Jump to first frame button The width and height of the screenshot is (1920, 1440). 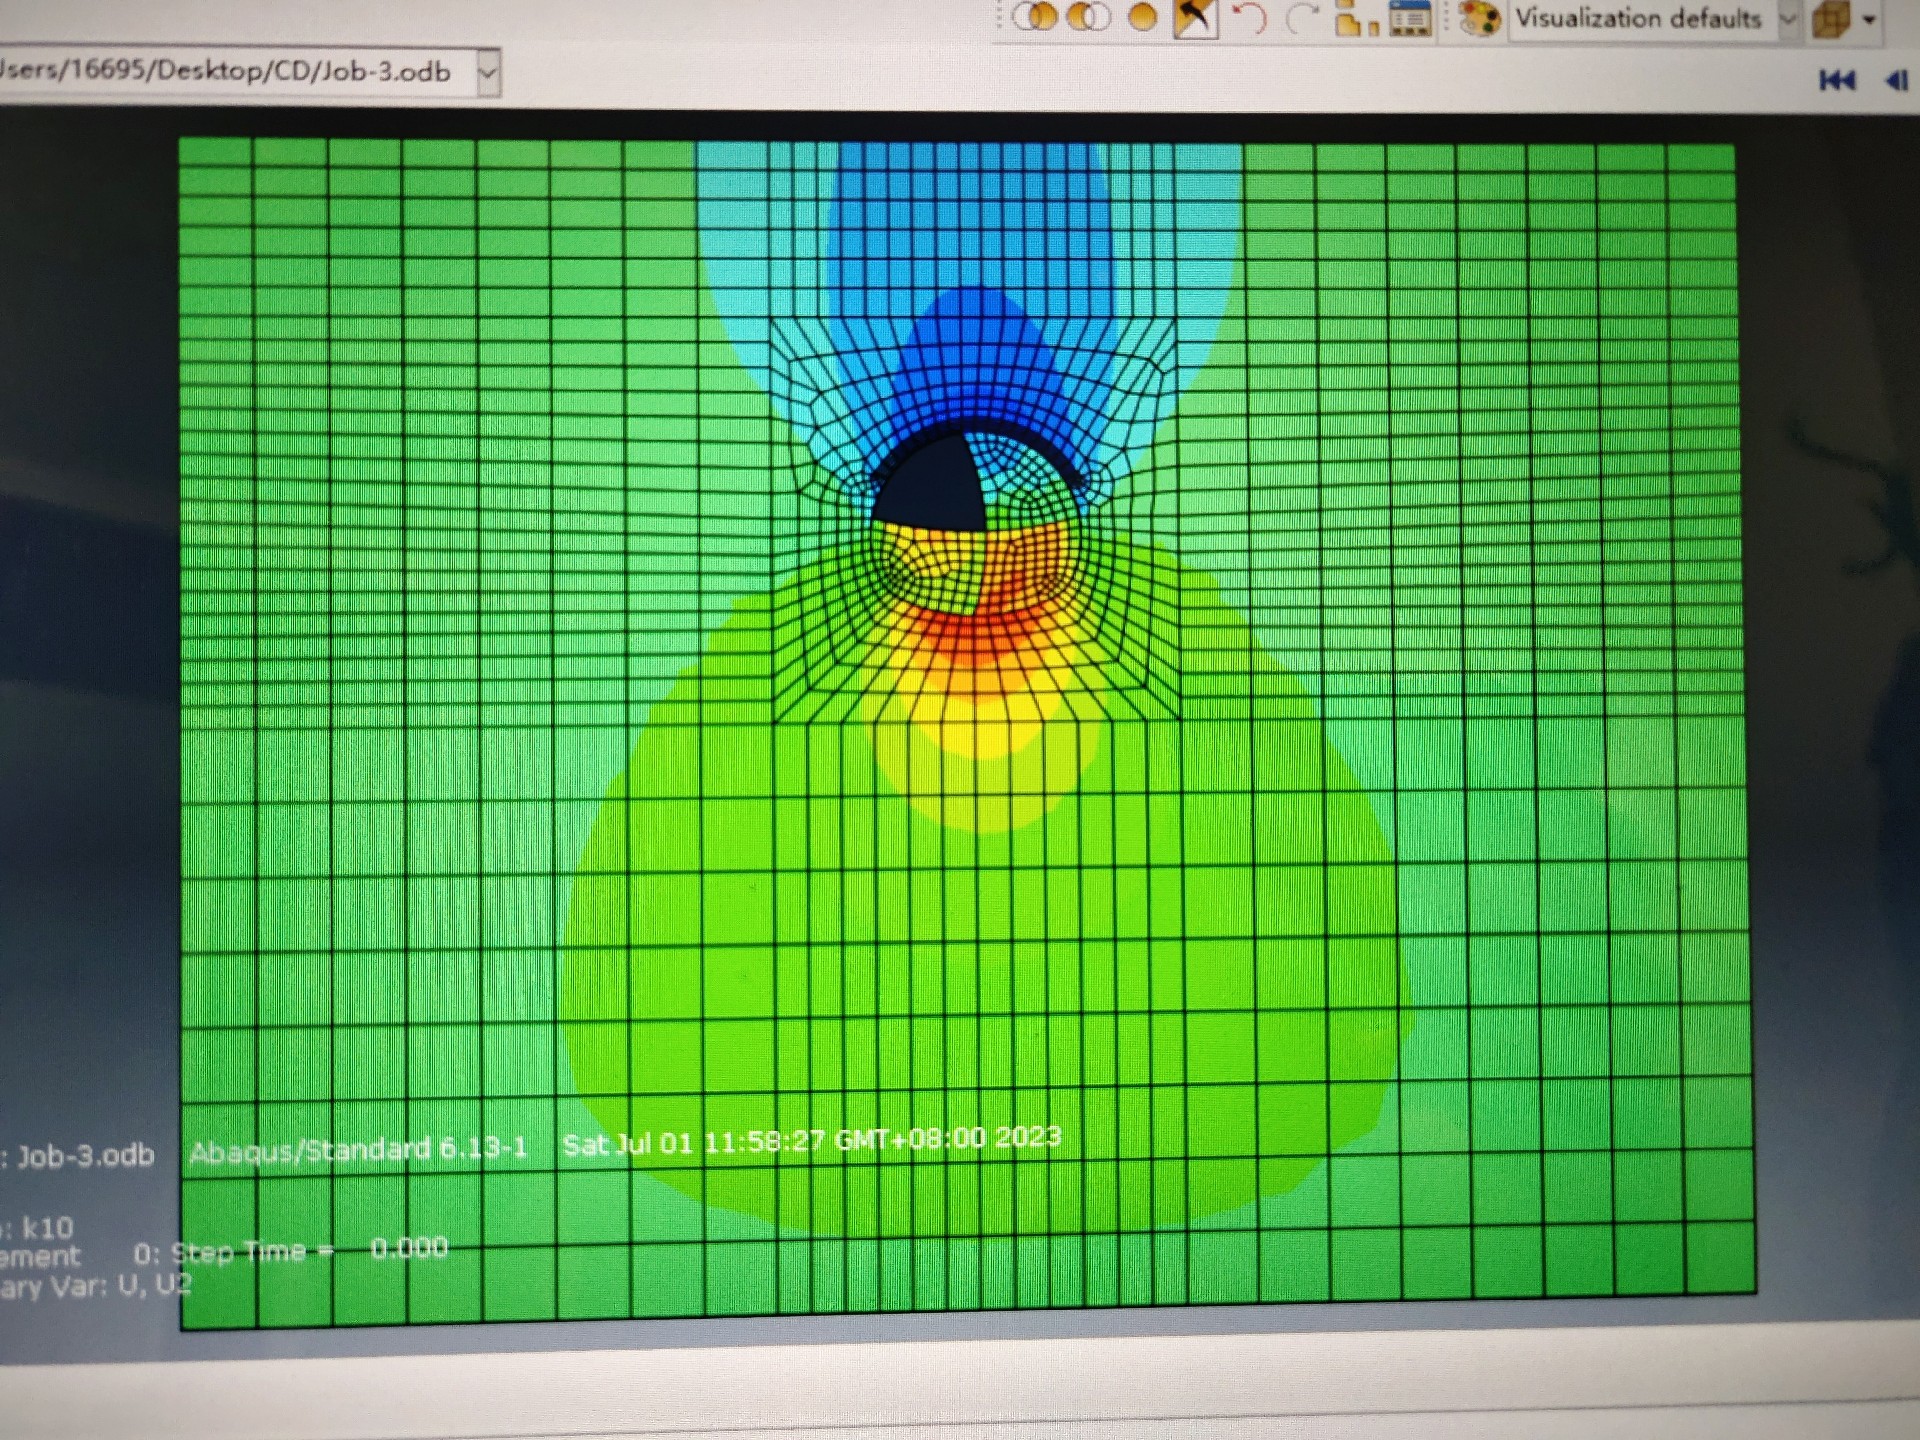(x=1837, y=80)
